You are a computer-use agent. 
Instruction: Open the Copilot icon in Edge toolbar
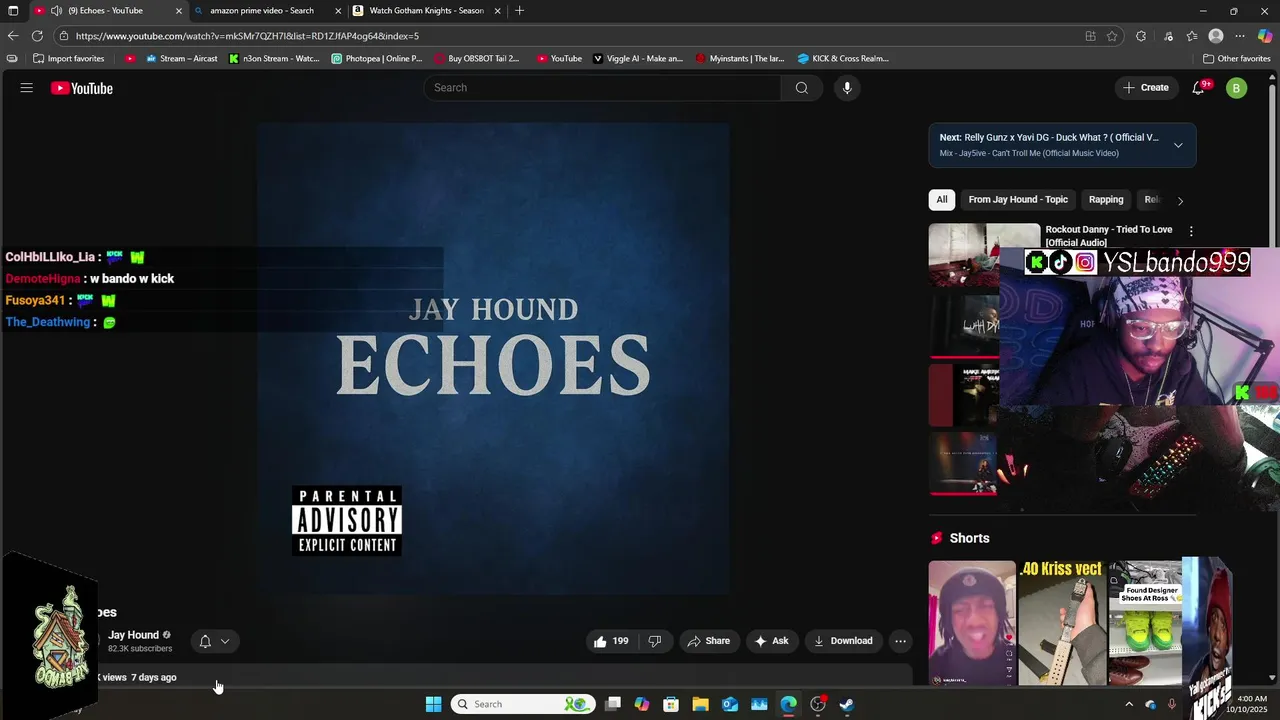click(1265, 36)
